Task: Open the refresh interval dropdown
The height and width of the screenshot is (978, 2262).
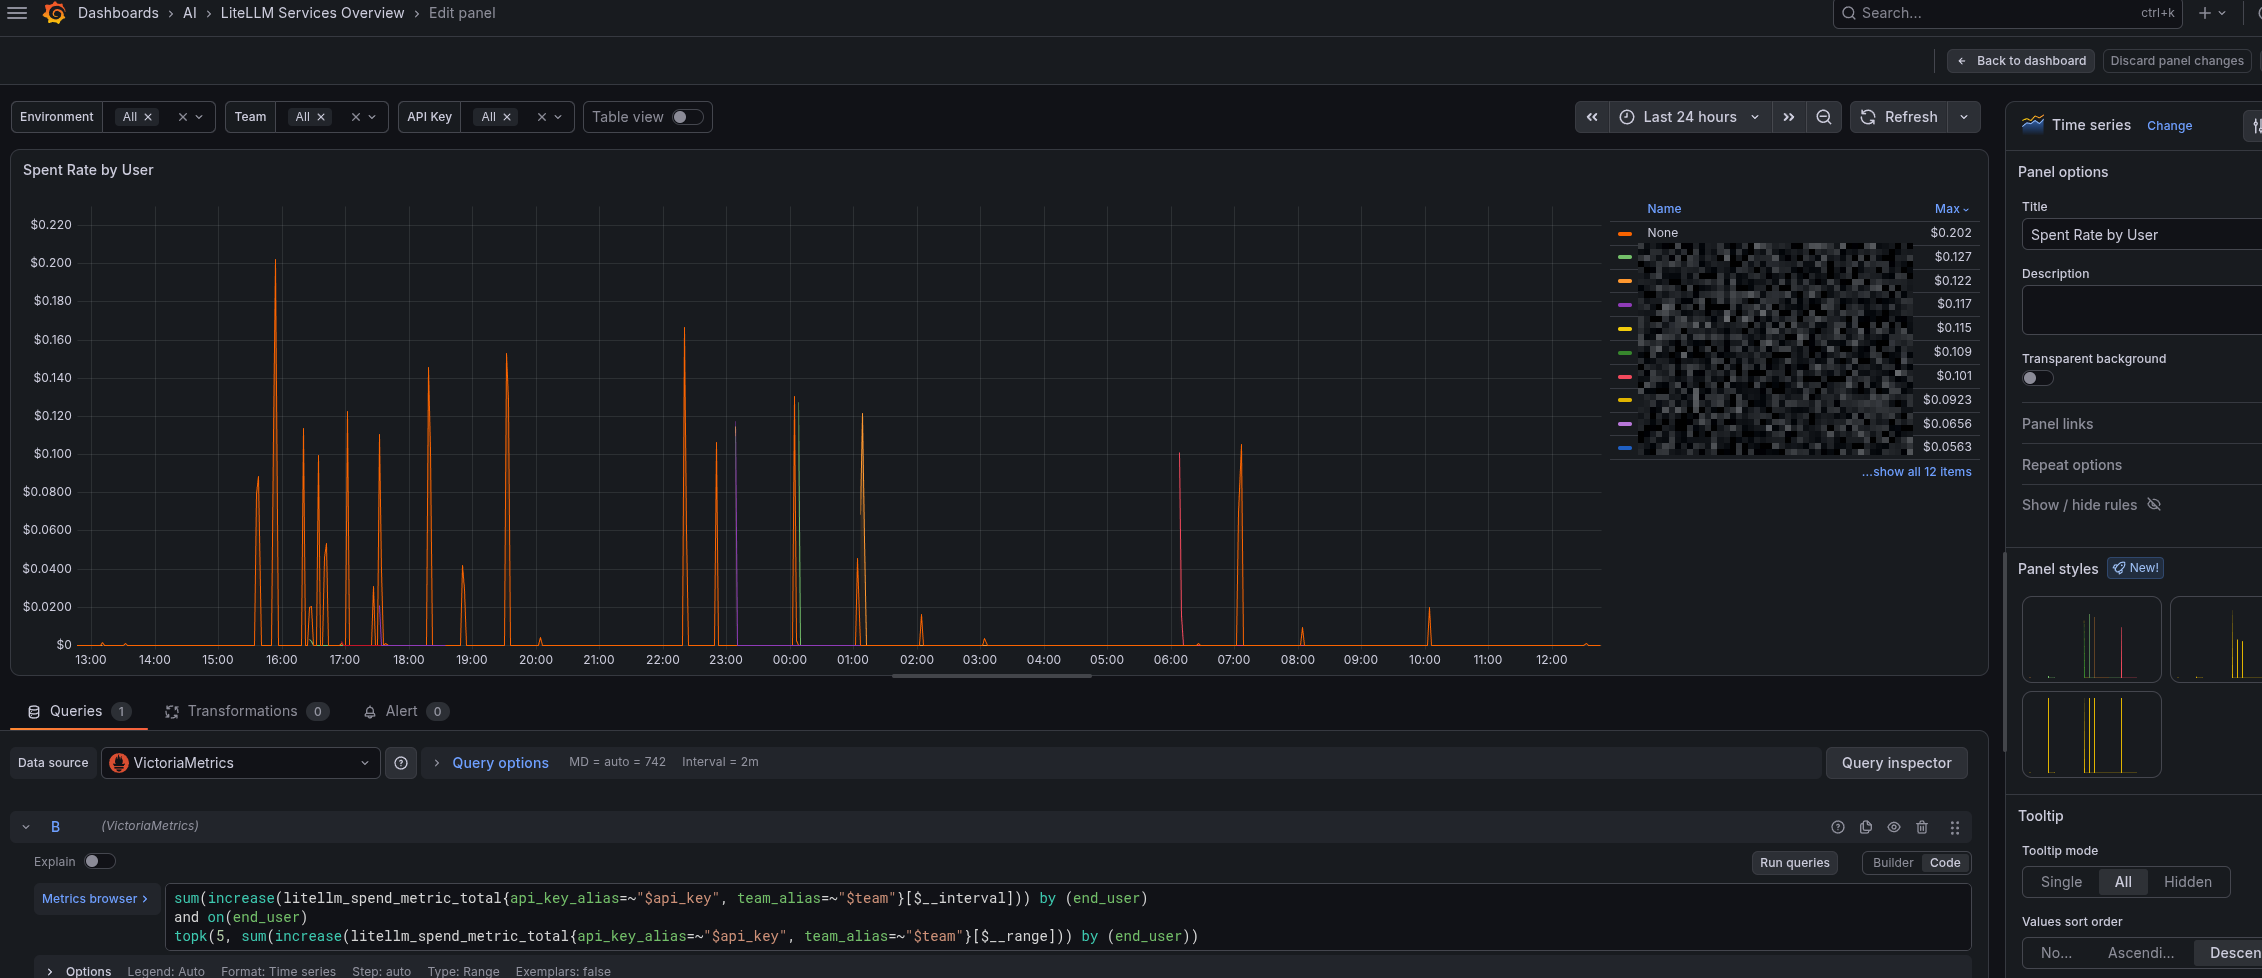Action: pos(1964,117)
